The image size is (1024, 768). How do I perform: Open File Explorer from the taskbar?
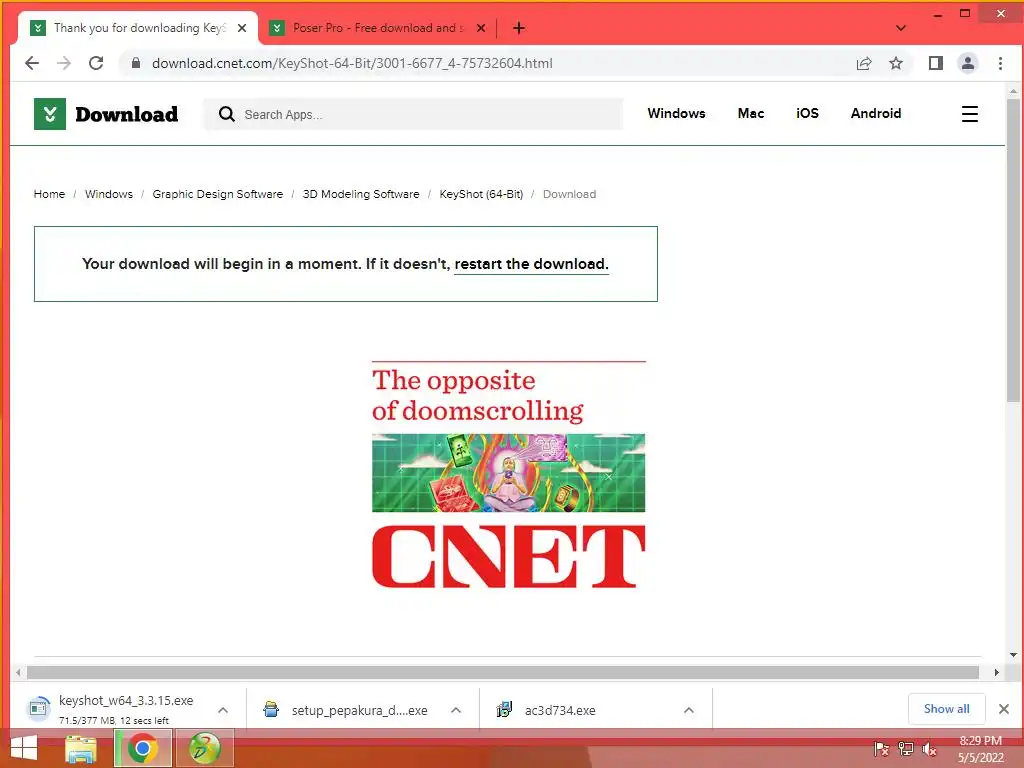80,748
